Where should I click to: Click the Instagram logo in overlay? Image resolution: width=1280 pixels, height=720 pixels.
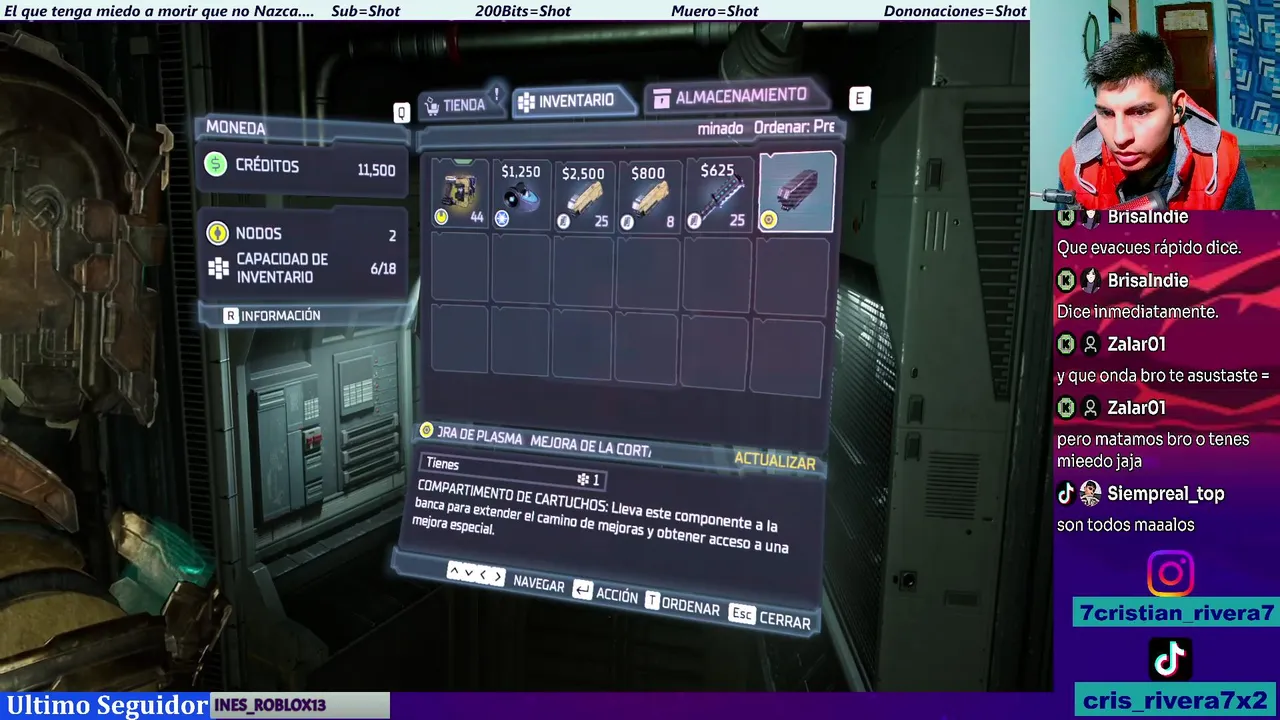coord(1170,574)
